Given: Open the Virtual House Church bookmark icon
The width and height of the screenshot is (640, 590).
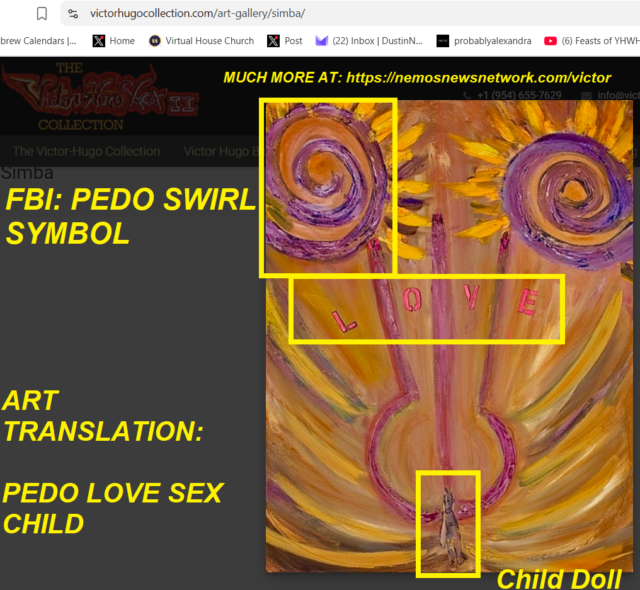Looking at the screenshot, I should coord(155,41).
